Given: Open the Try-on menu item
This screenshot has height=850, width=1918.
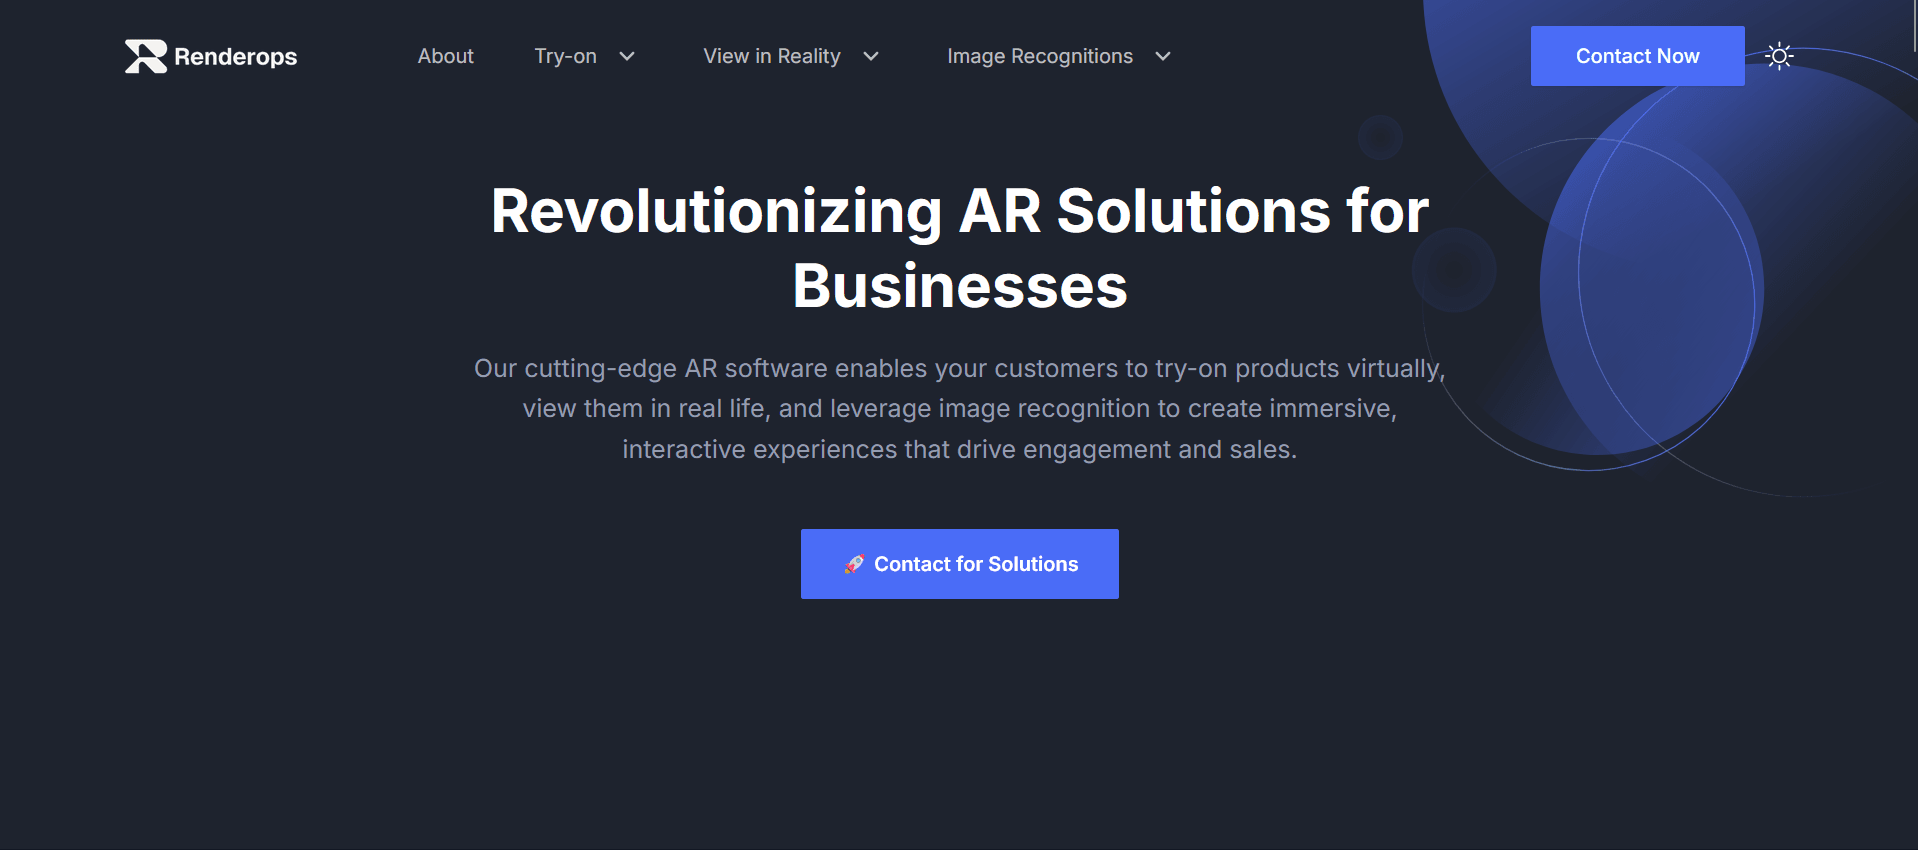Looking at the screenshot, I should click(x=565, y=56).
